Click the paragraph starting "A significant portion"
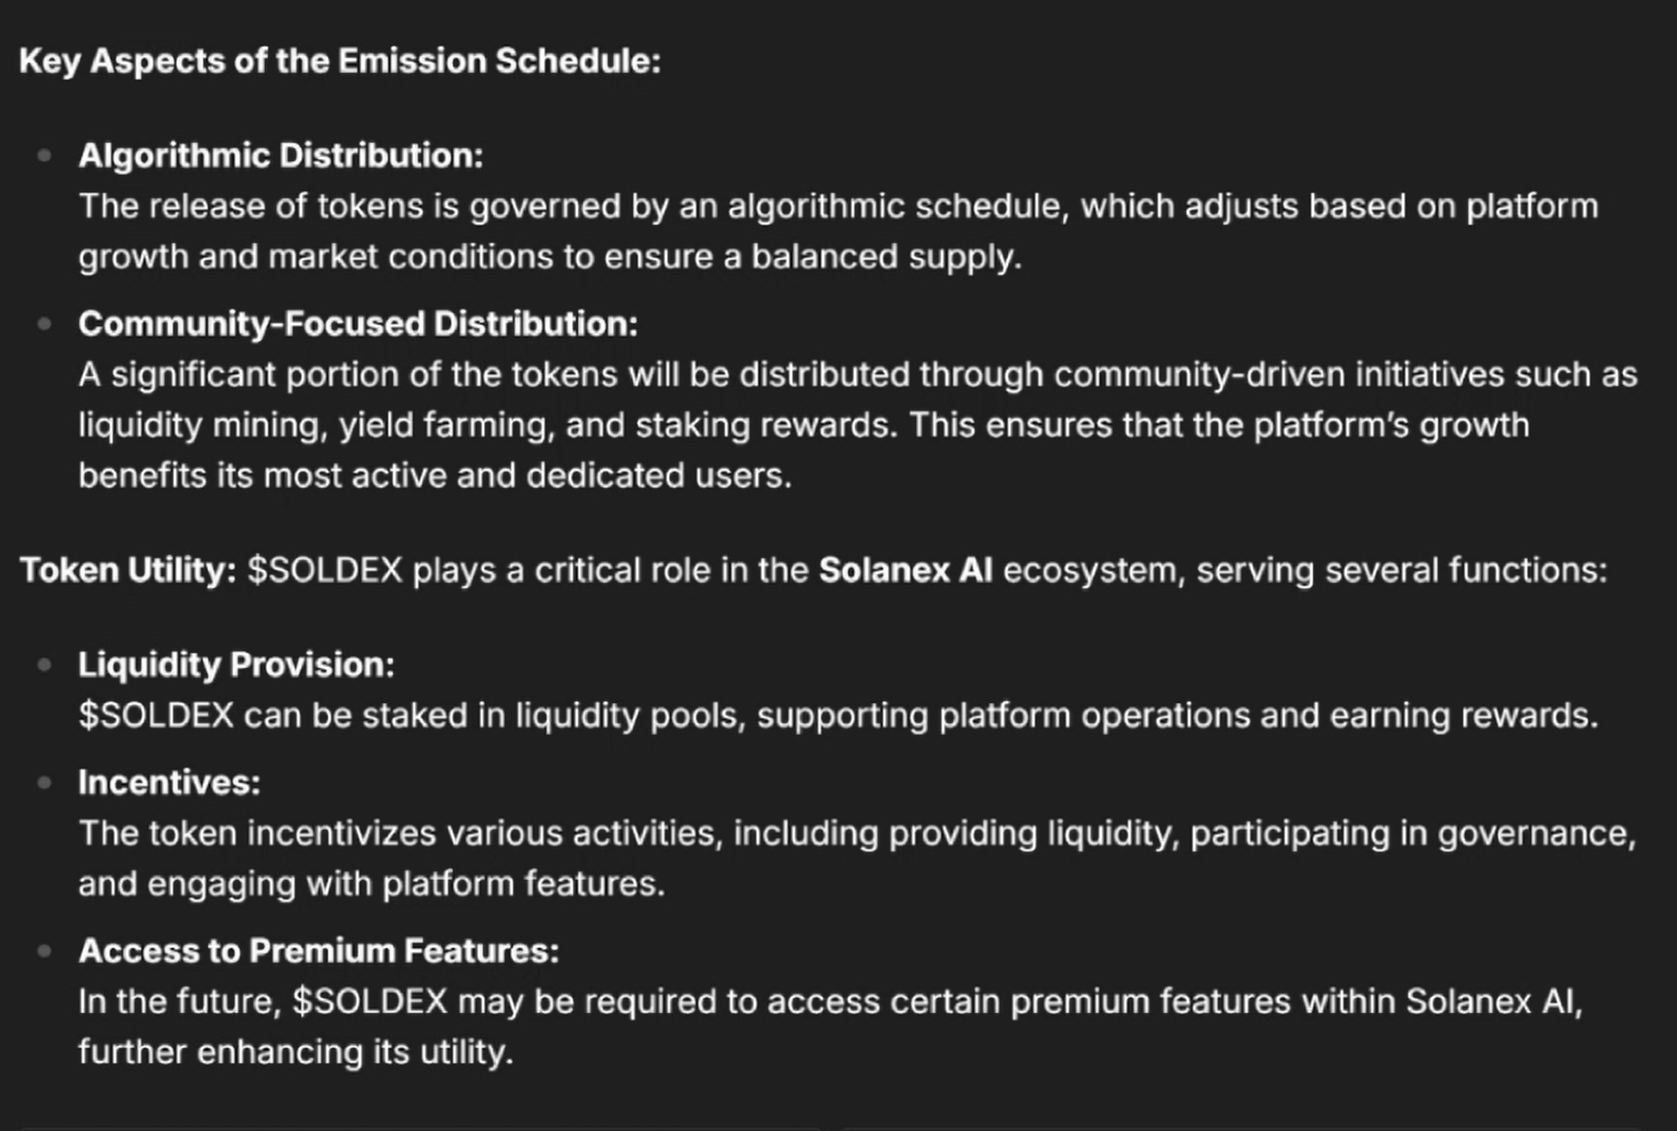The image size is (1677, 1131). coord(857,425)
